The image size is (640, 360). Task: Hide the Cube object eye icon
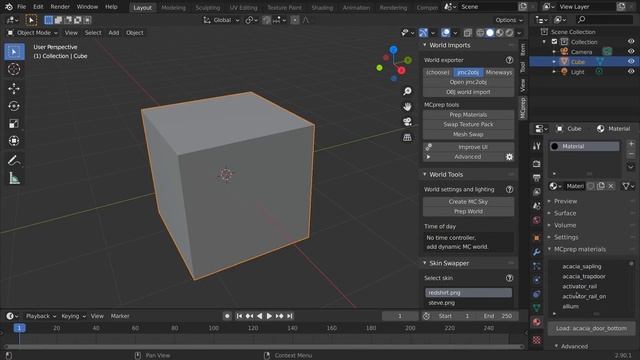coord(631,62)
